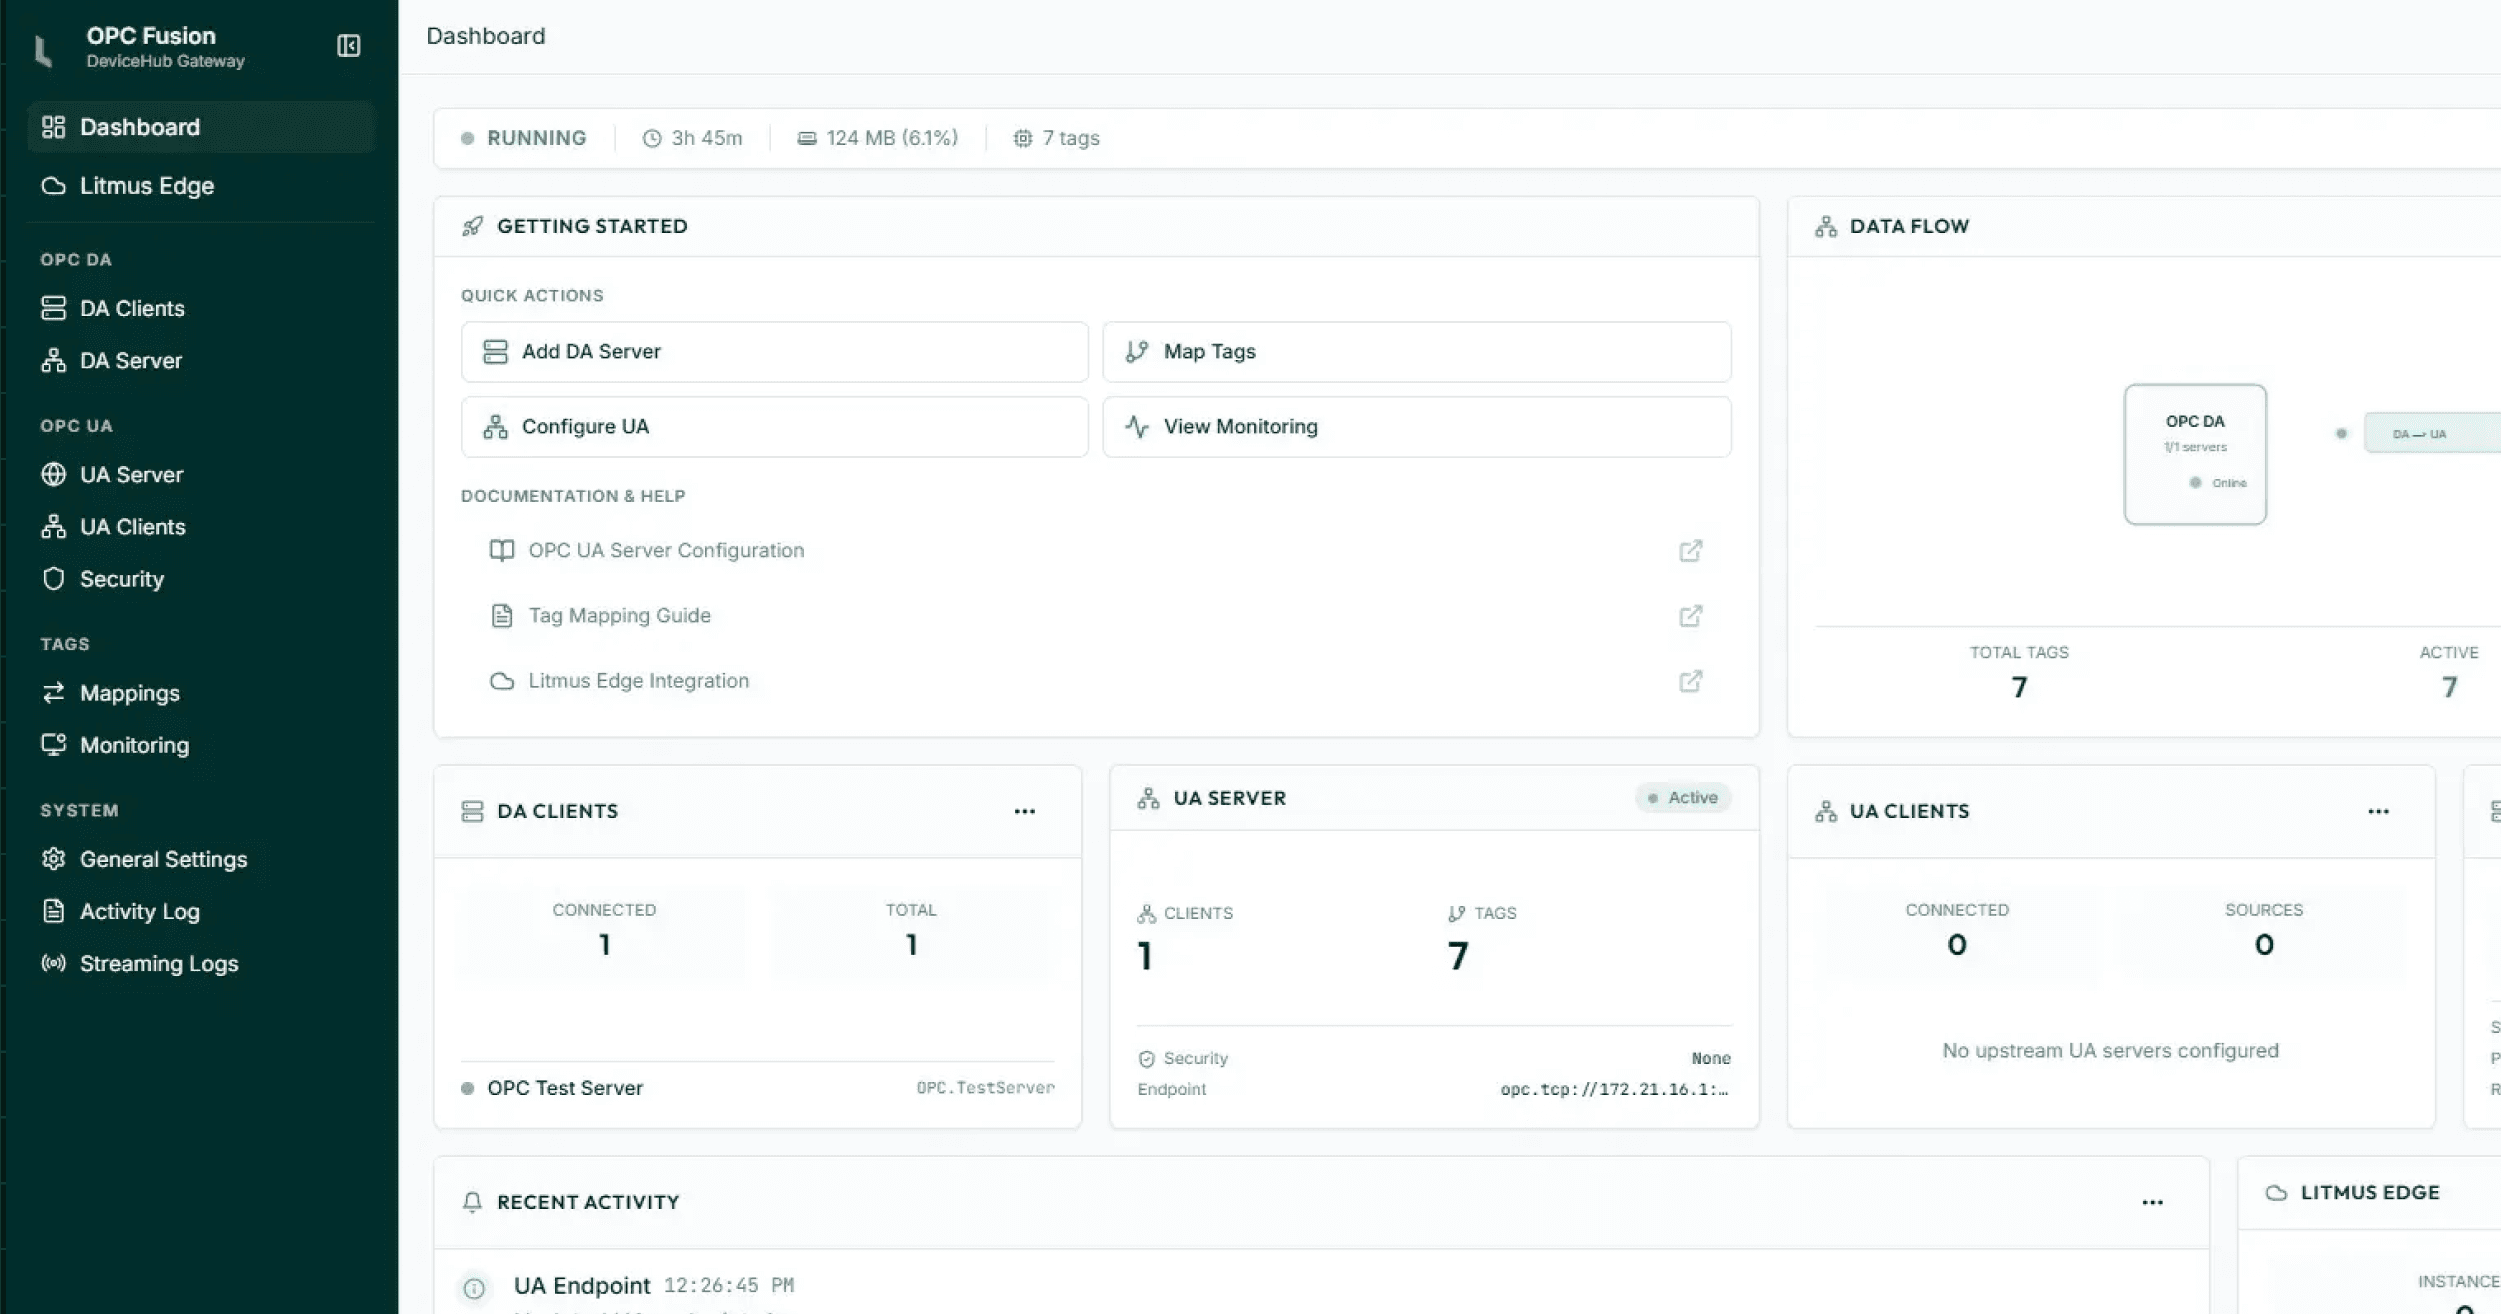
Task: View the Activity Log page
Action: [201, 910]
